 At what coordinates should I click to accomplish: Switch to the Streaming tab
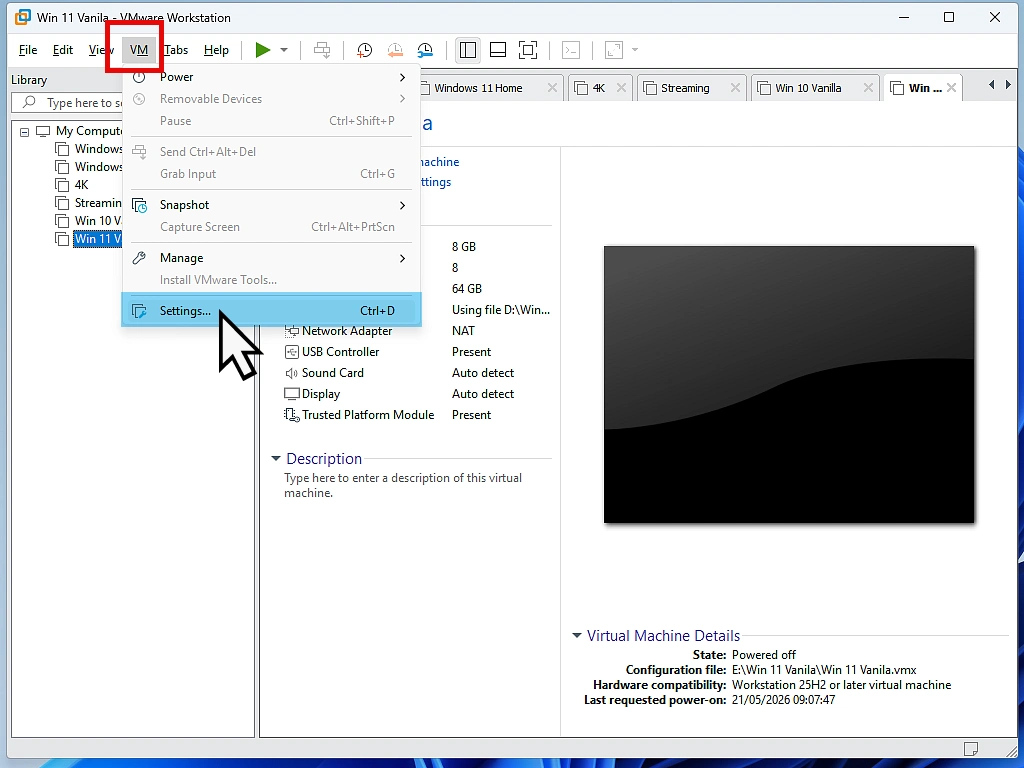(684, 88)
